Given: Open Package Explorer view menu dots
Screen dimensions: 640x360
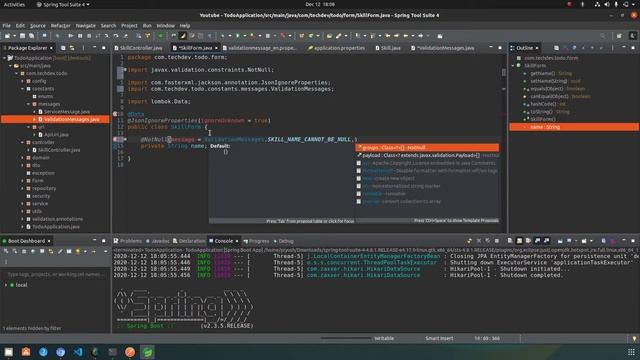Looking at the screenshot, I should [83, 48].
